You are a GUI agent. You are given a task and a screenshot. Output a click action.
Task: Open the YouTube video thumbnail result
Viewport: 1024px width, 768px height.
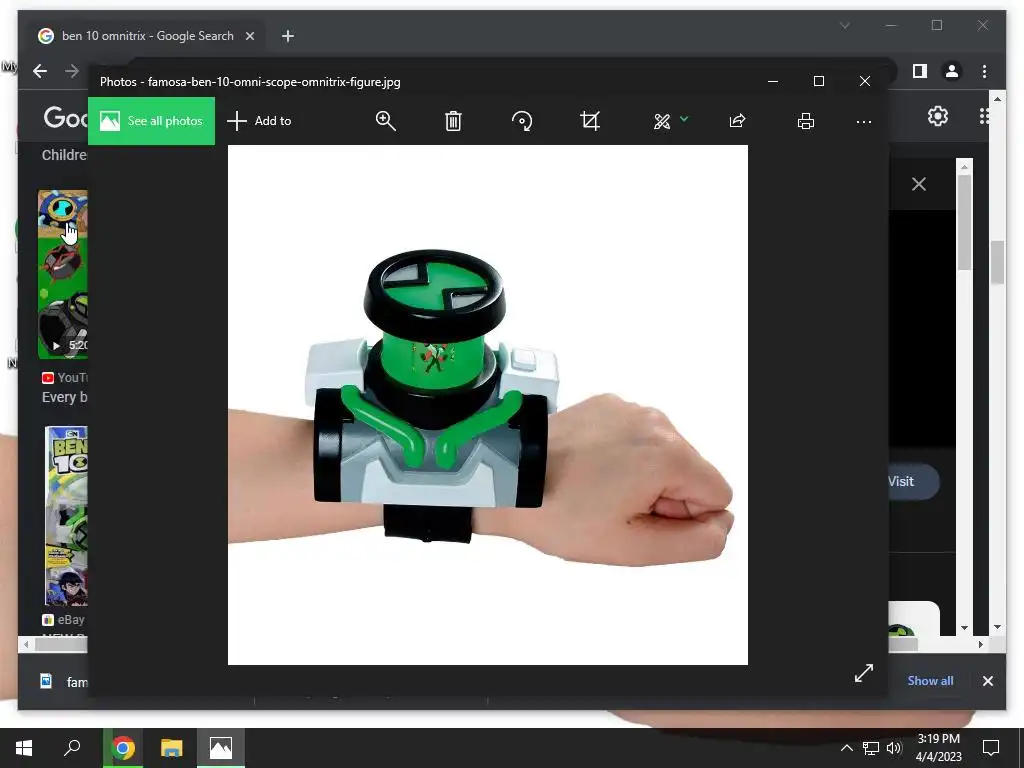click(63, 274)
